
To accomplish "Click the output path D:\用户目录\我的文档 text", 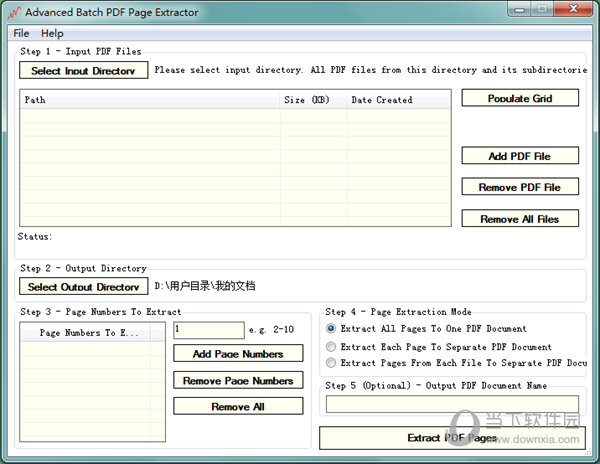I will coord(205,286).
